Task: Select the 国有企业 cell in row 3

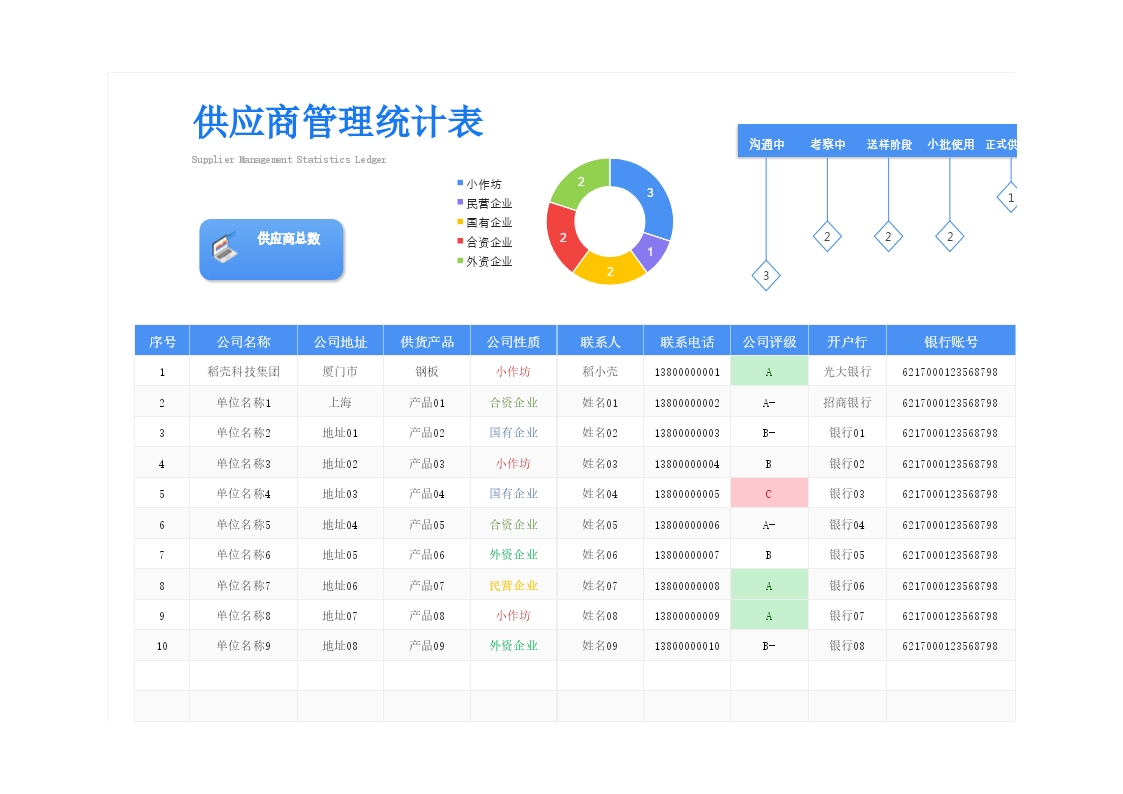Action: (x=514, y=432)
